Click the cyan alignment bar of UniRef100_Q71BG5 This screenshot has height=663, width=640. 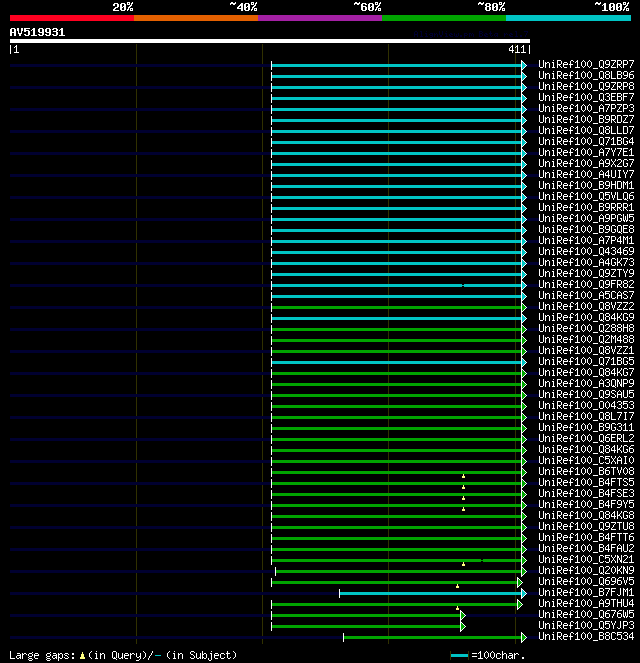click(397, 362)
